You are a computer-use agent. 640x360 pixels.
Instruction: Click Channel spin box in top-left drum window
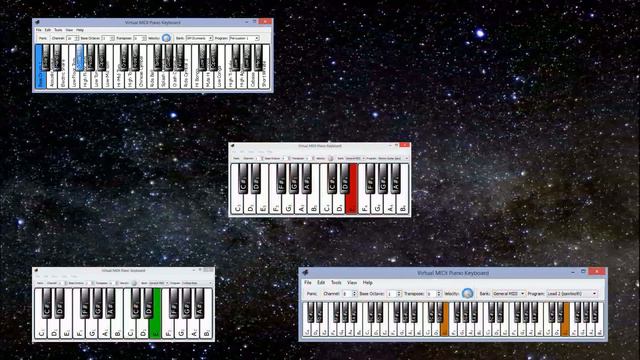click(x=72, y=38)
